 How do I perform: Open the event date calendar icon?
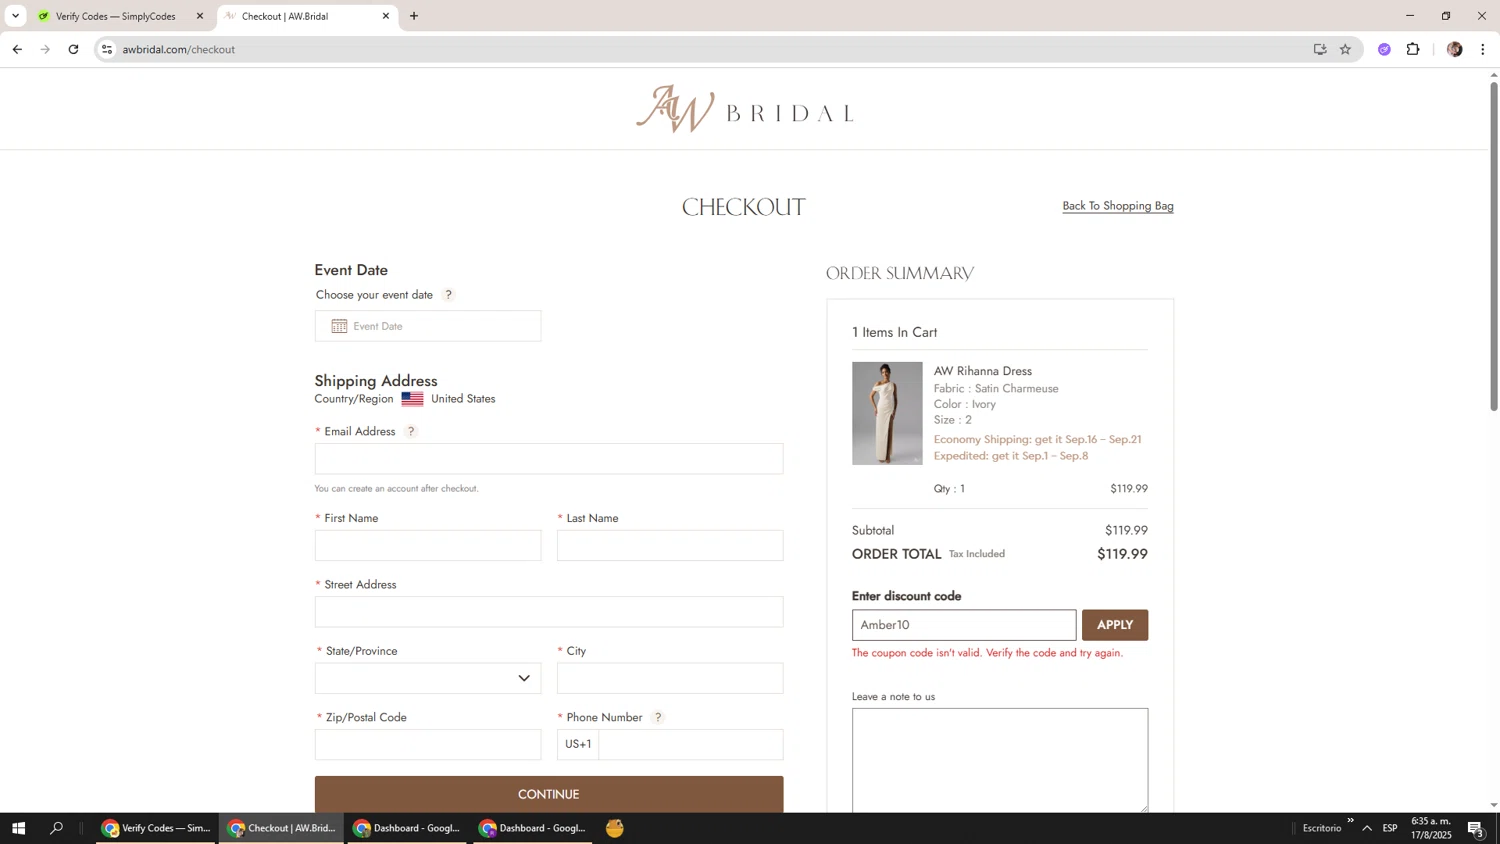[339, 326]
